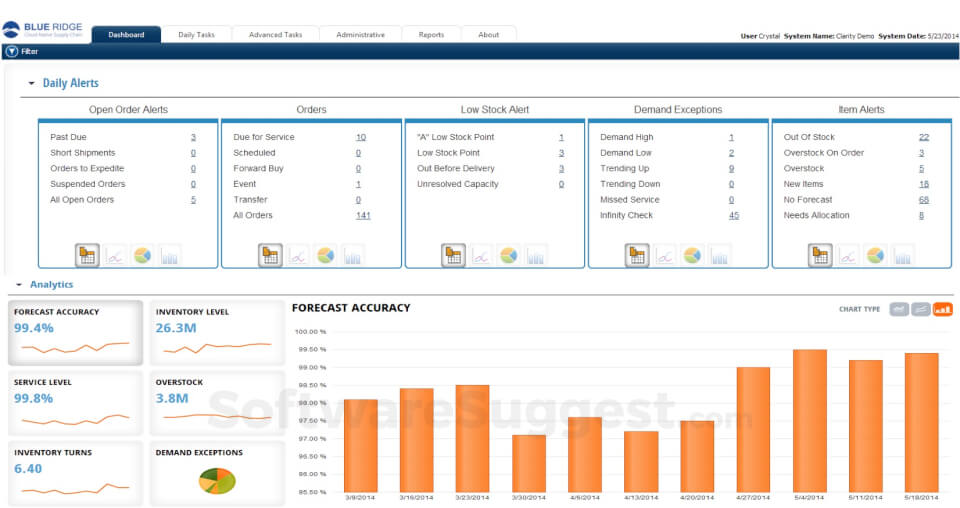Open the Out Of Stock count link
960x508 pixels.
(x=924, y=137)
